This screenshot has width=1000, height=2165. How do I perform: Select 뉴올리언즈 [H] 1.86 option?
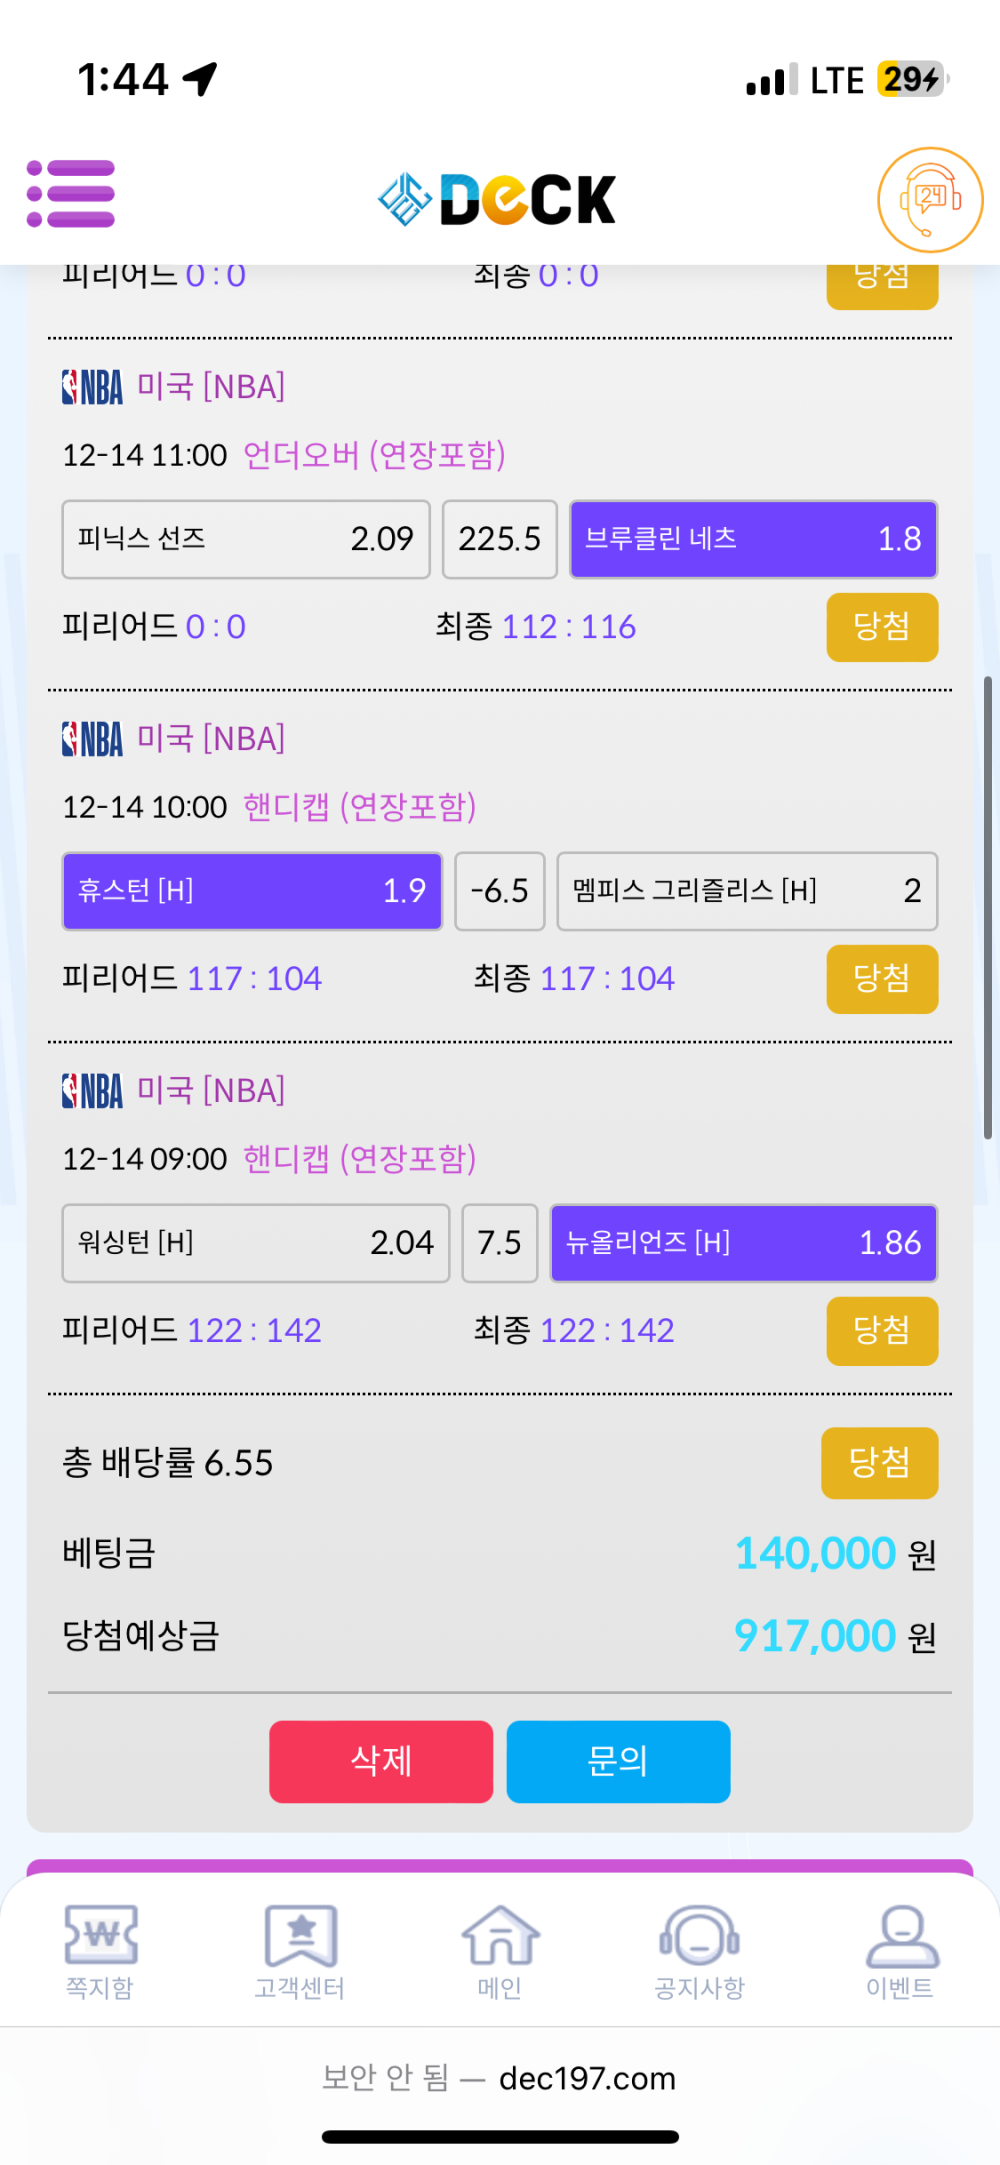pyautogui.click(x=743, y=1243)
